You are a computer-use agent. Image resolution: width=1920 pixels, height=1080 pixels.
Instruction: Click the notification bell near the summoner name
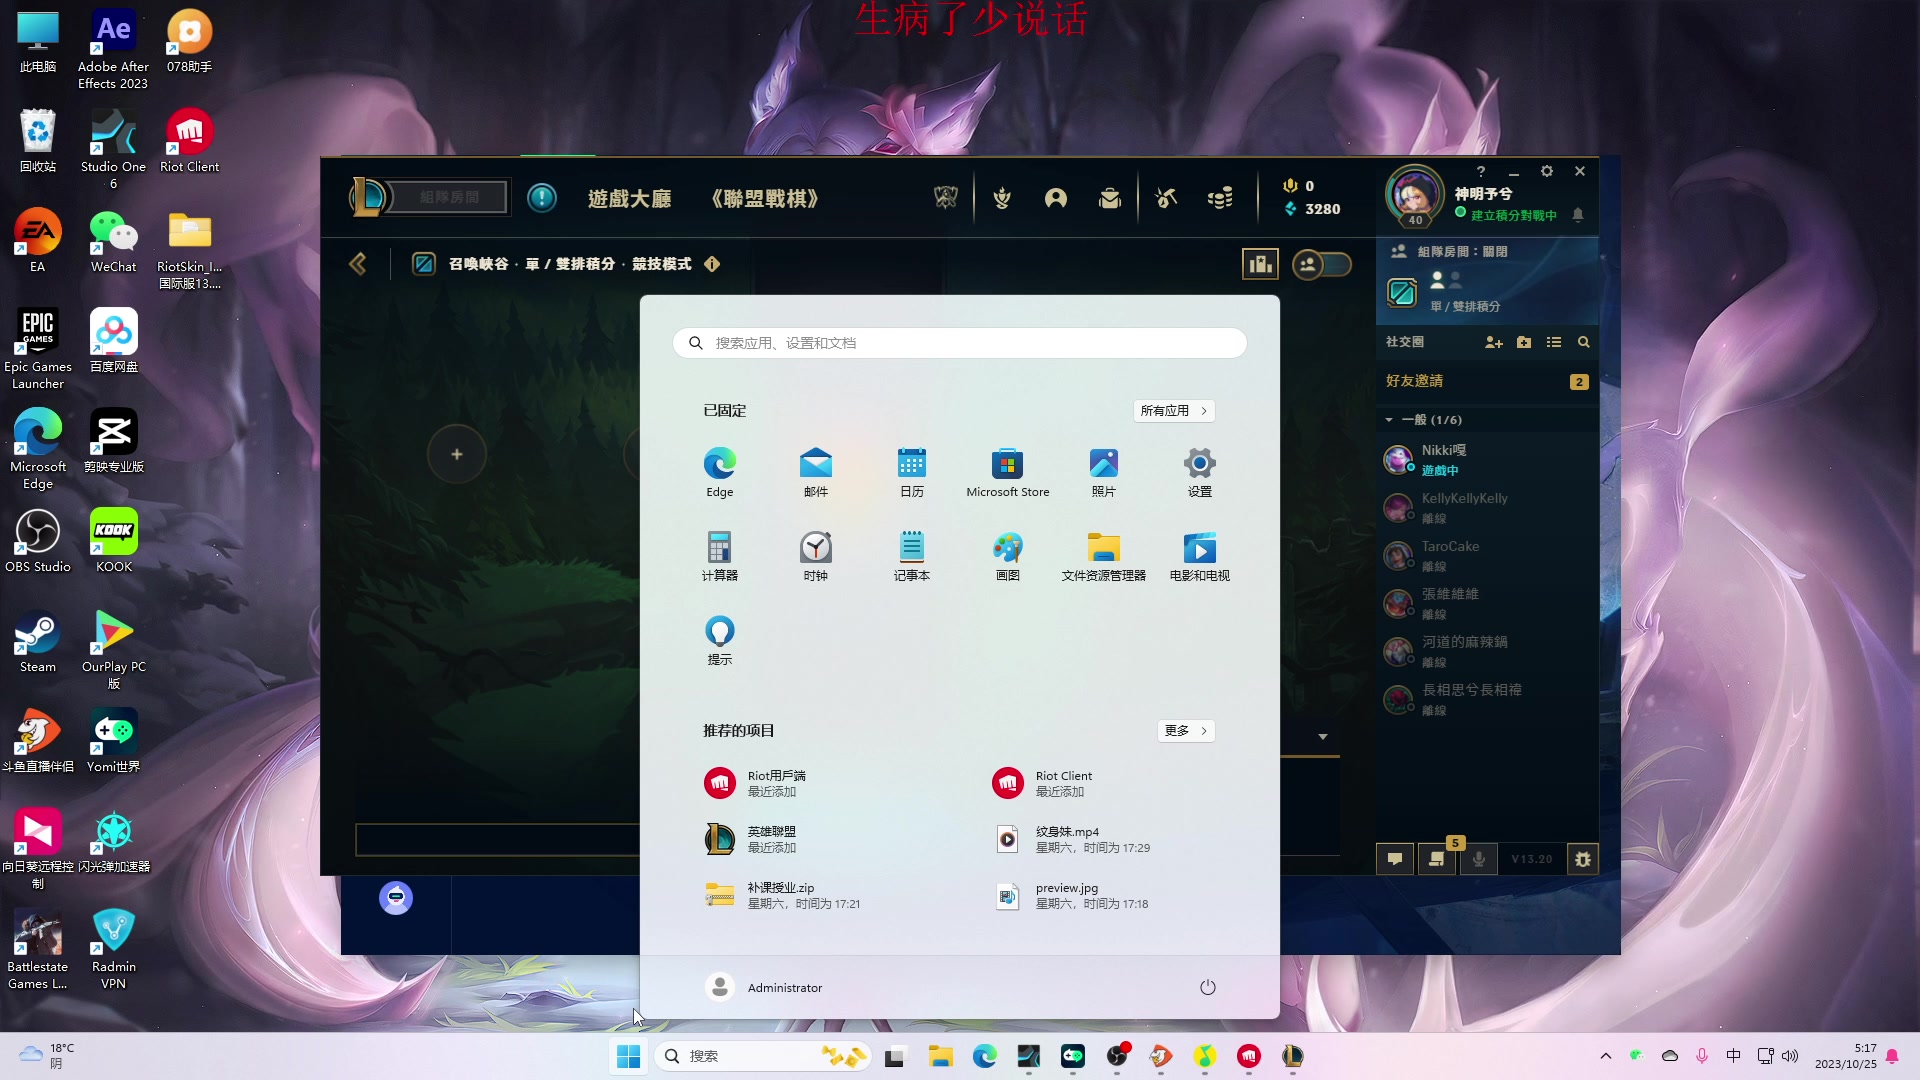tap(1578, 215)
